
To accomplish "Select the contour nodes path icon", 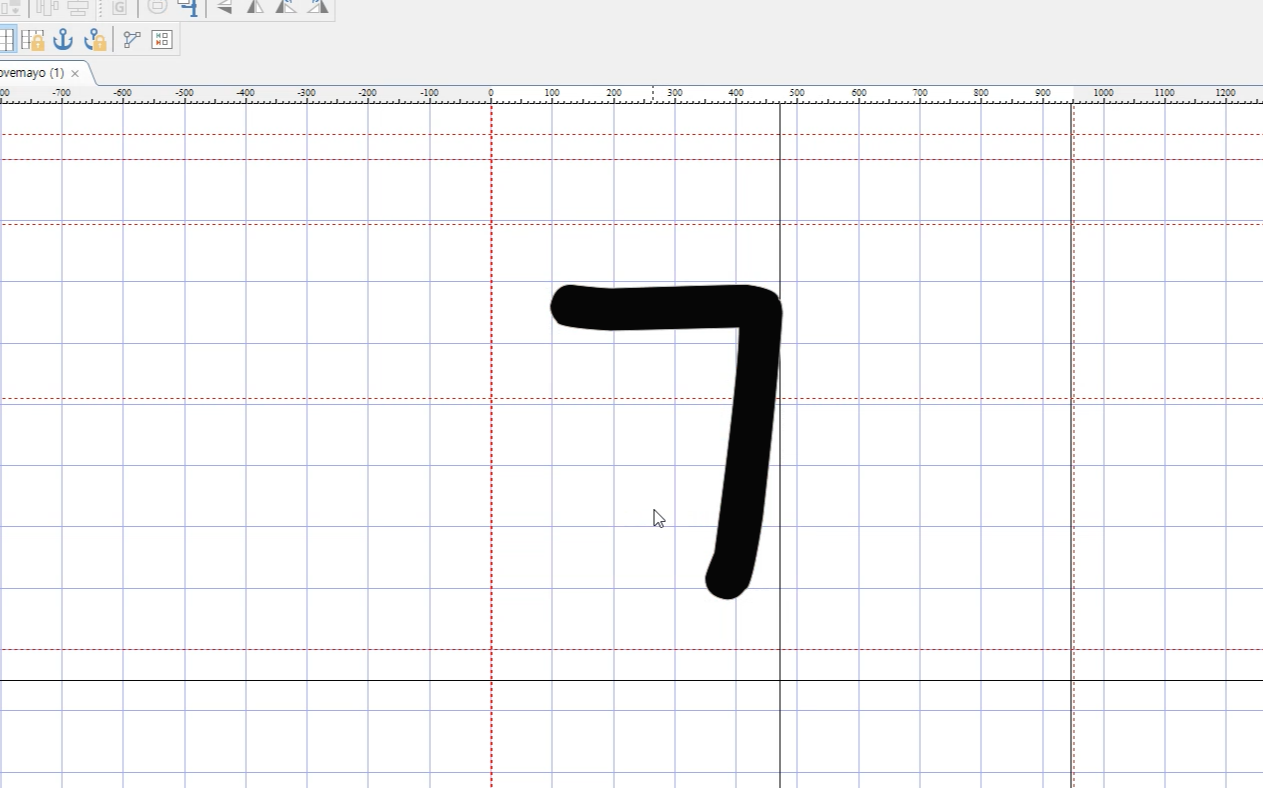I will 132,40.
